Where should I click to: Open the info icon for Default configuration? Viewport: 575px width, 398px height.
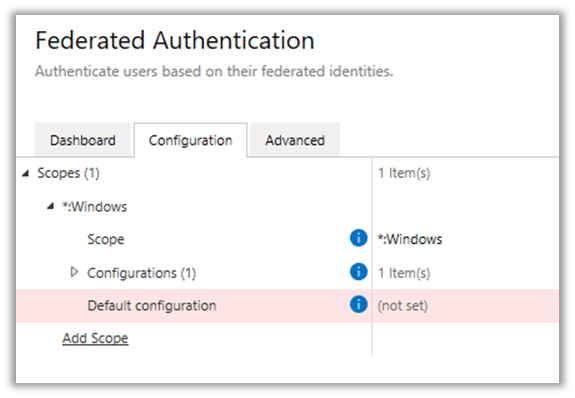(358, 304)
